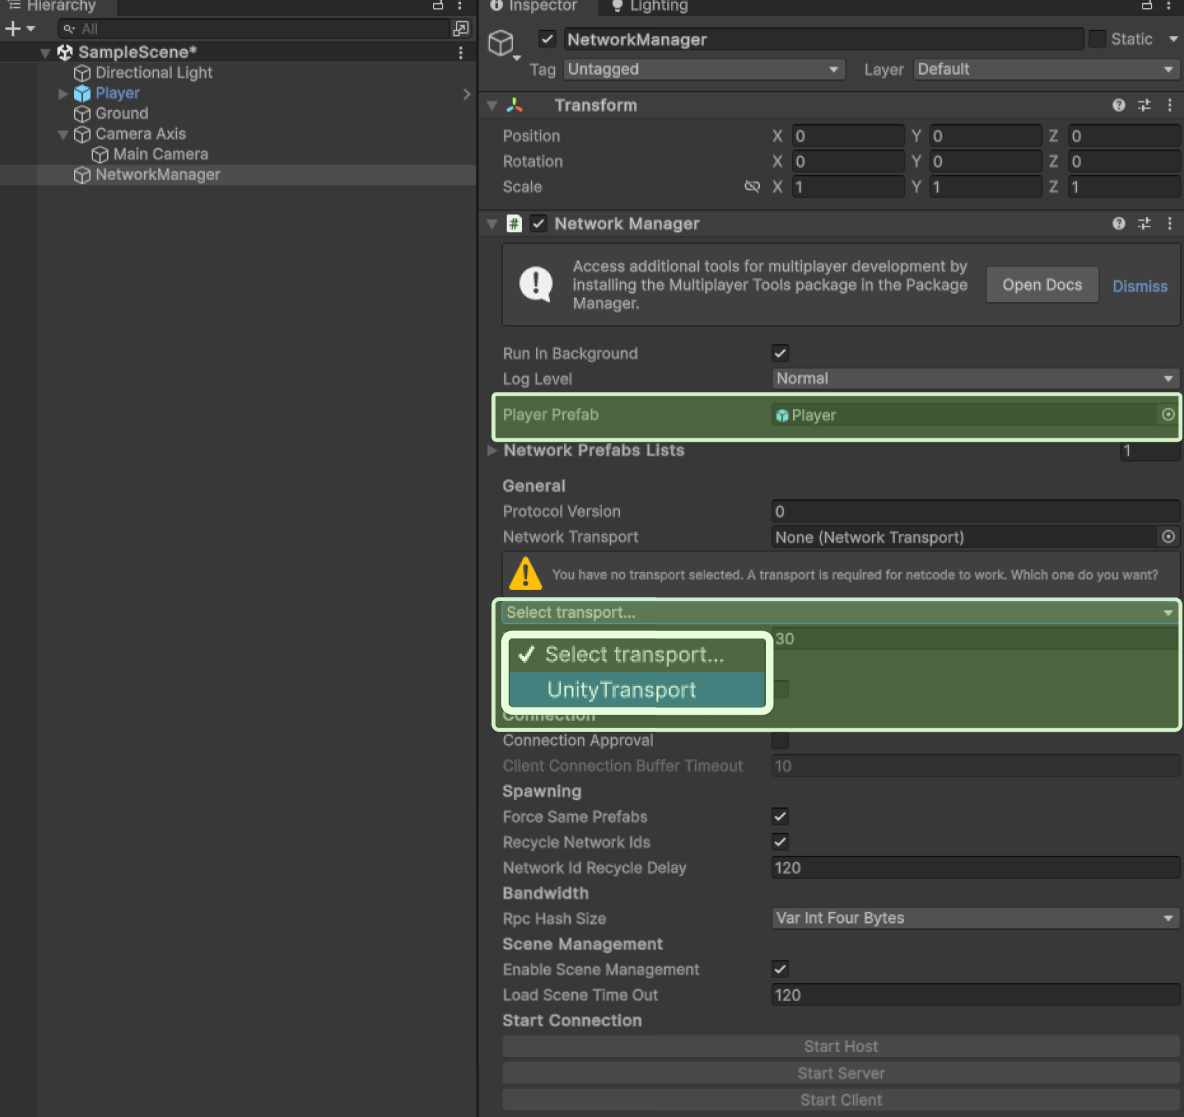Image resolution: width=1184 pixels, height=1117 pixels.
Task: Expand Network Prefabs Lists foldout
Action: 492,451
